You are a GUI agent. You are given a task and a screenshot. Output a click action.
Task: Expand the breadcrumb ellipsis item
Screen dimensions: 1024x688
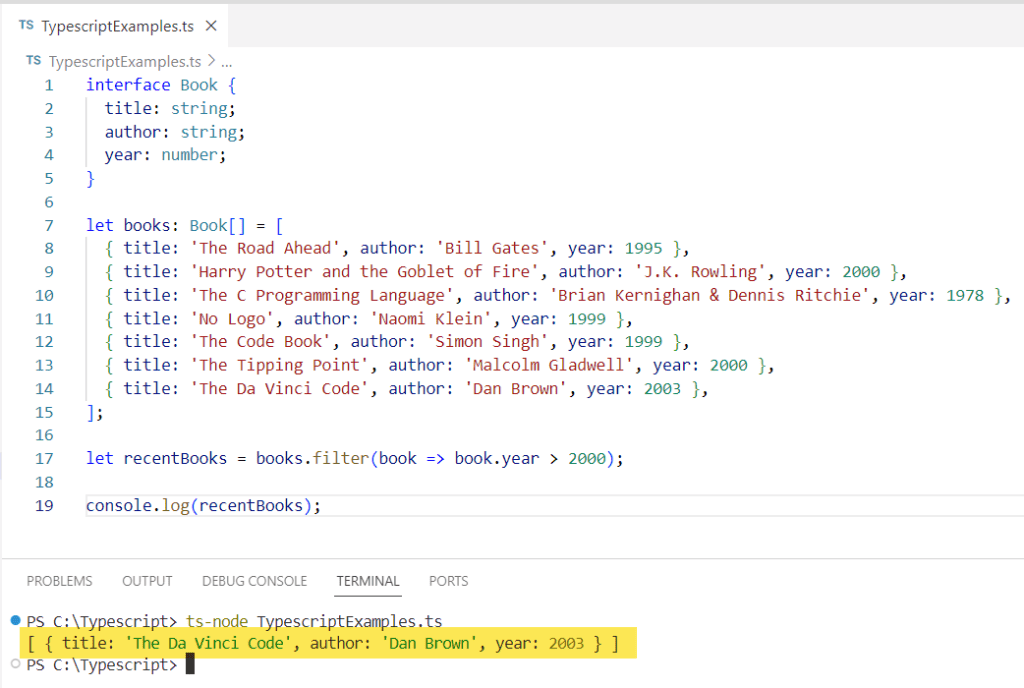click(227, 63)
